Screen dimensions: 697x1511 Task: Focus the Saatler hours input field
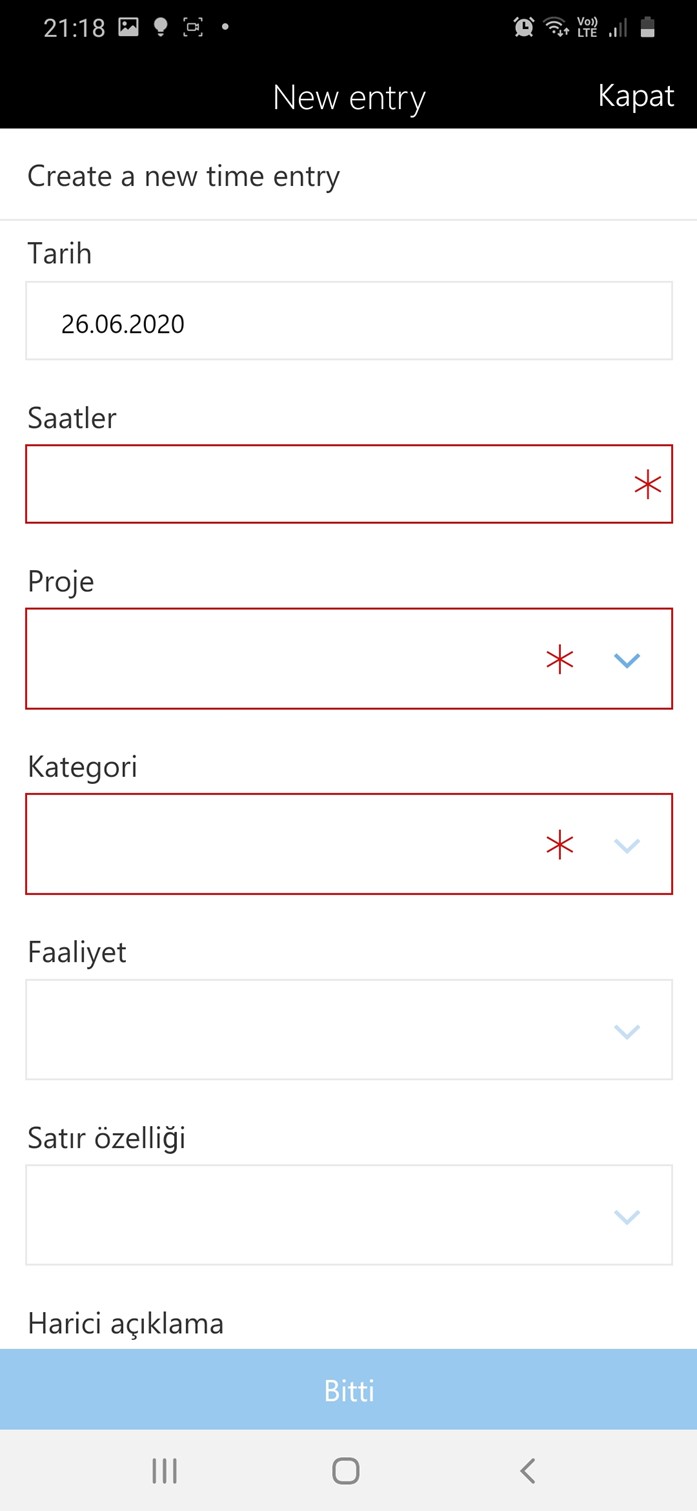pos(349,484)
